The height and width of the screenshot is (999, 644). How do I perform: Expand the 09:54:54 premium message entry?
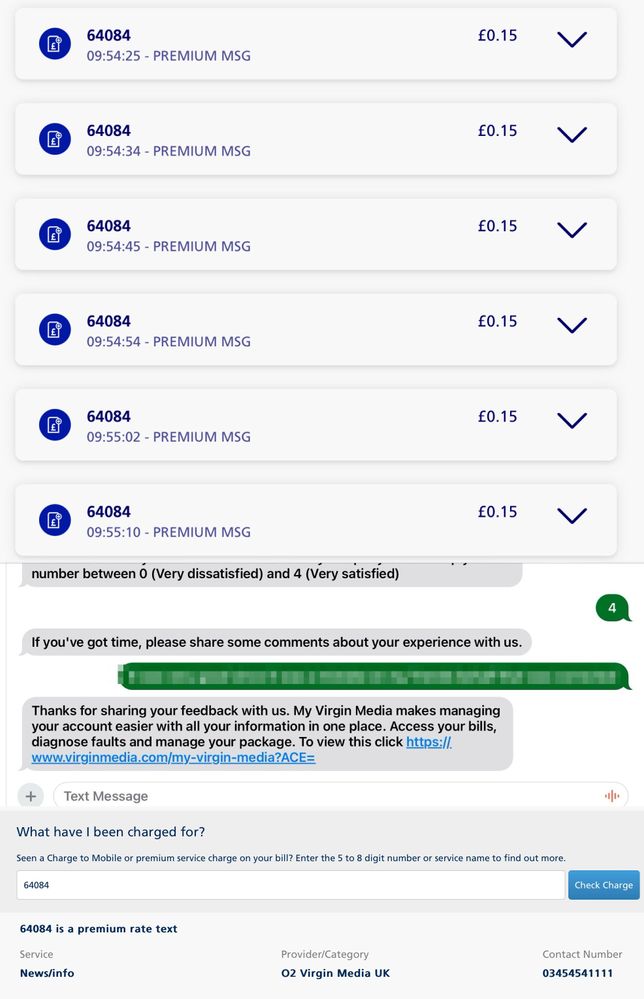572,325
